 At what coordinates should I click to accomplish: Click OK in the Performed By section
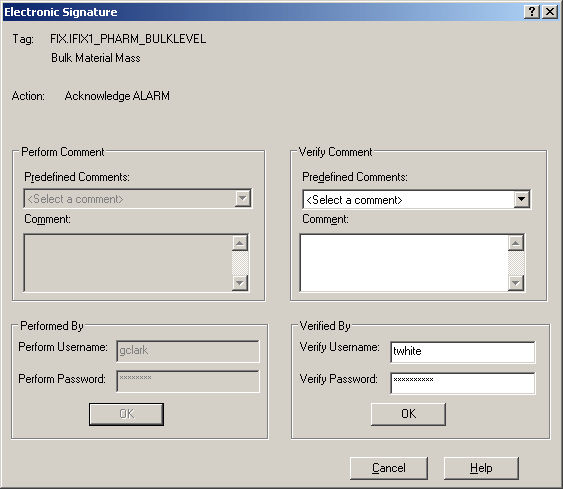click(126, 414)
